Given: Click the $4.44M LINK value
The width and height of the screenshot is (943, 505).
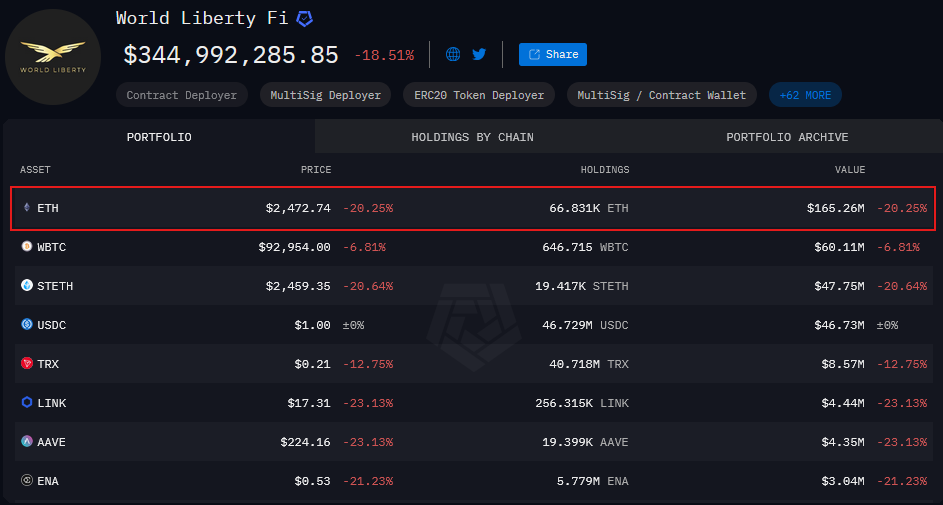Looking at the screenshot, I should [843, 403].
